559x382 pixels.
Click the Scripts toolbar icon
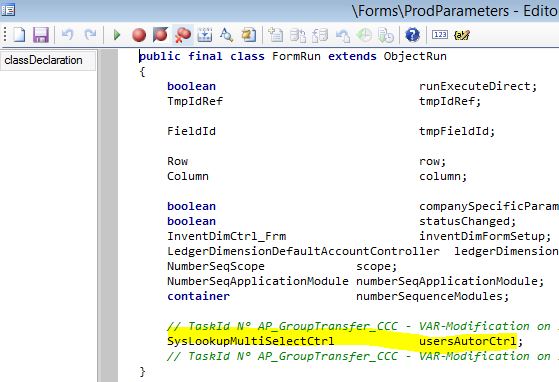[x=248, y=35]
